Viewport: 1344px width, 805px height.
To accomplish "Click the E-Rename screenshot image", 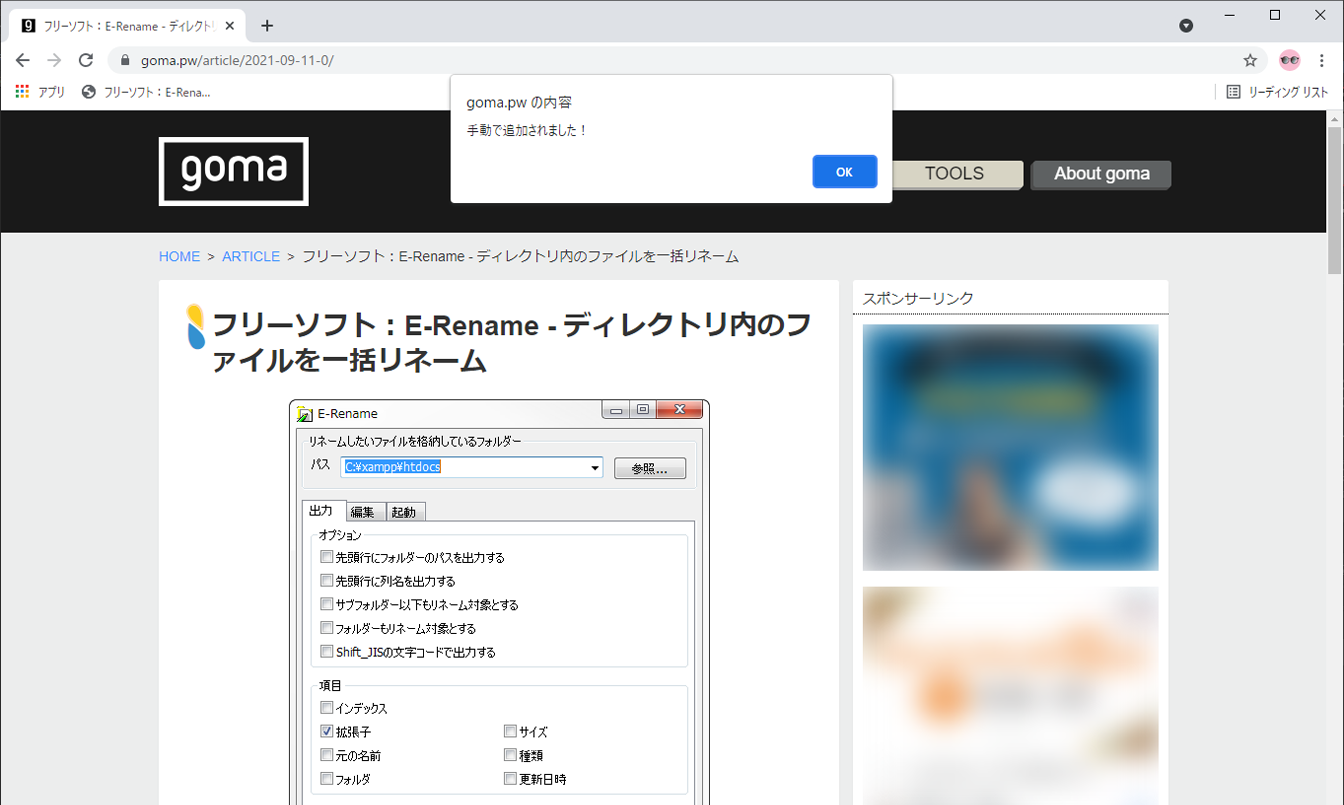I will click(x=499, y=600).
